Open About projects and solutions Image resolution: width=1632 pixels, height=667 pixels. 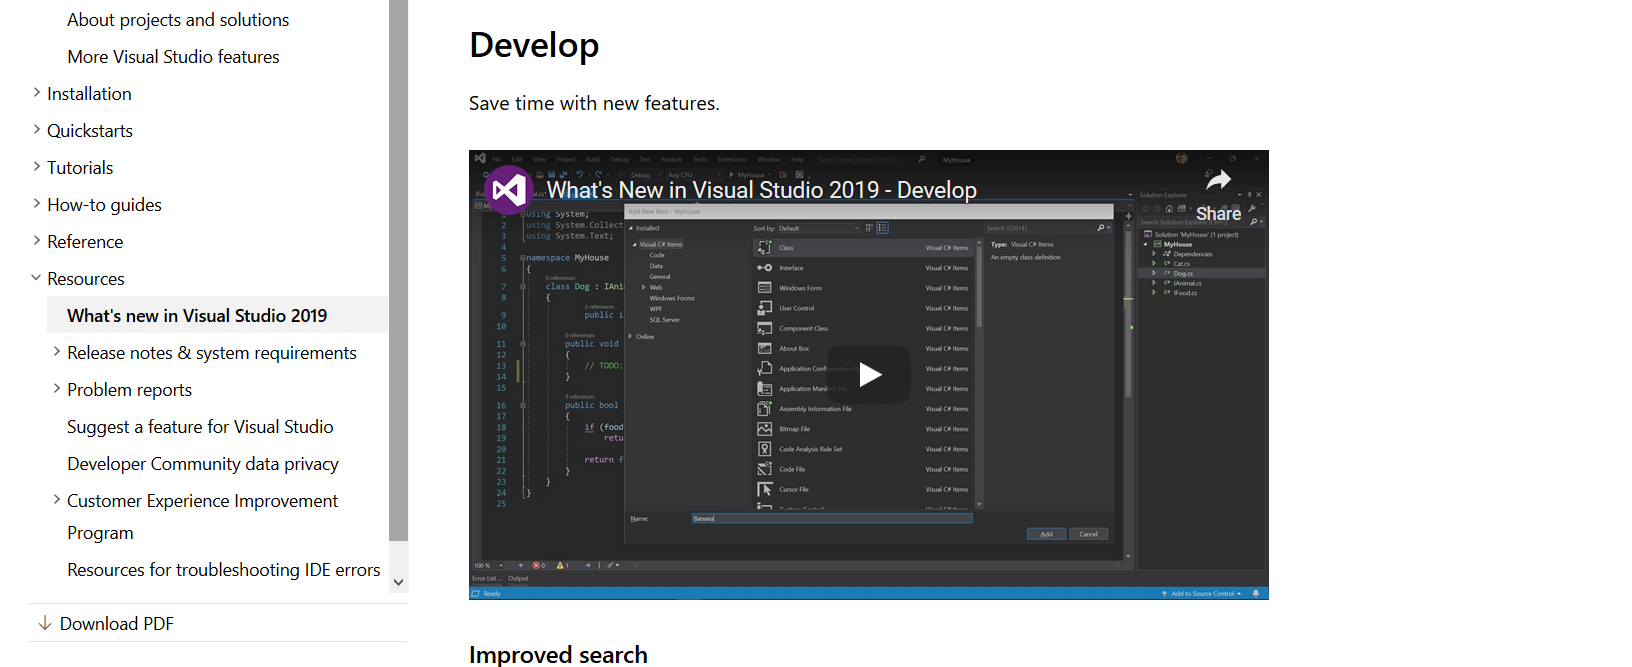[x=178, y=20]
